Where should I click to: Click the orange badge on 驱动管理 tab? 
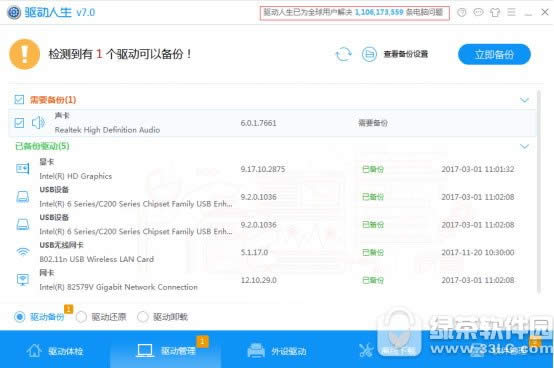tap(202, 341)
